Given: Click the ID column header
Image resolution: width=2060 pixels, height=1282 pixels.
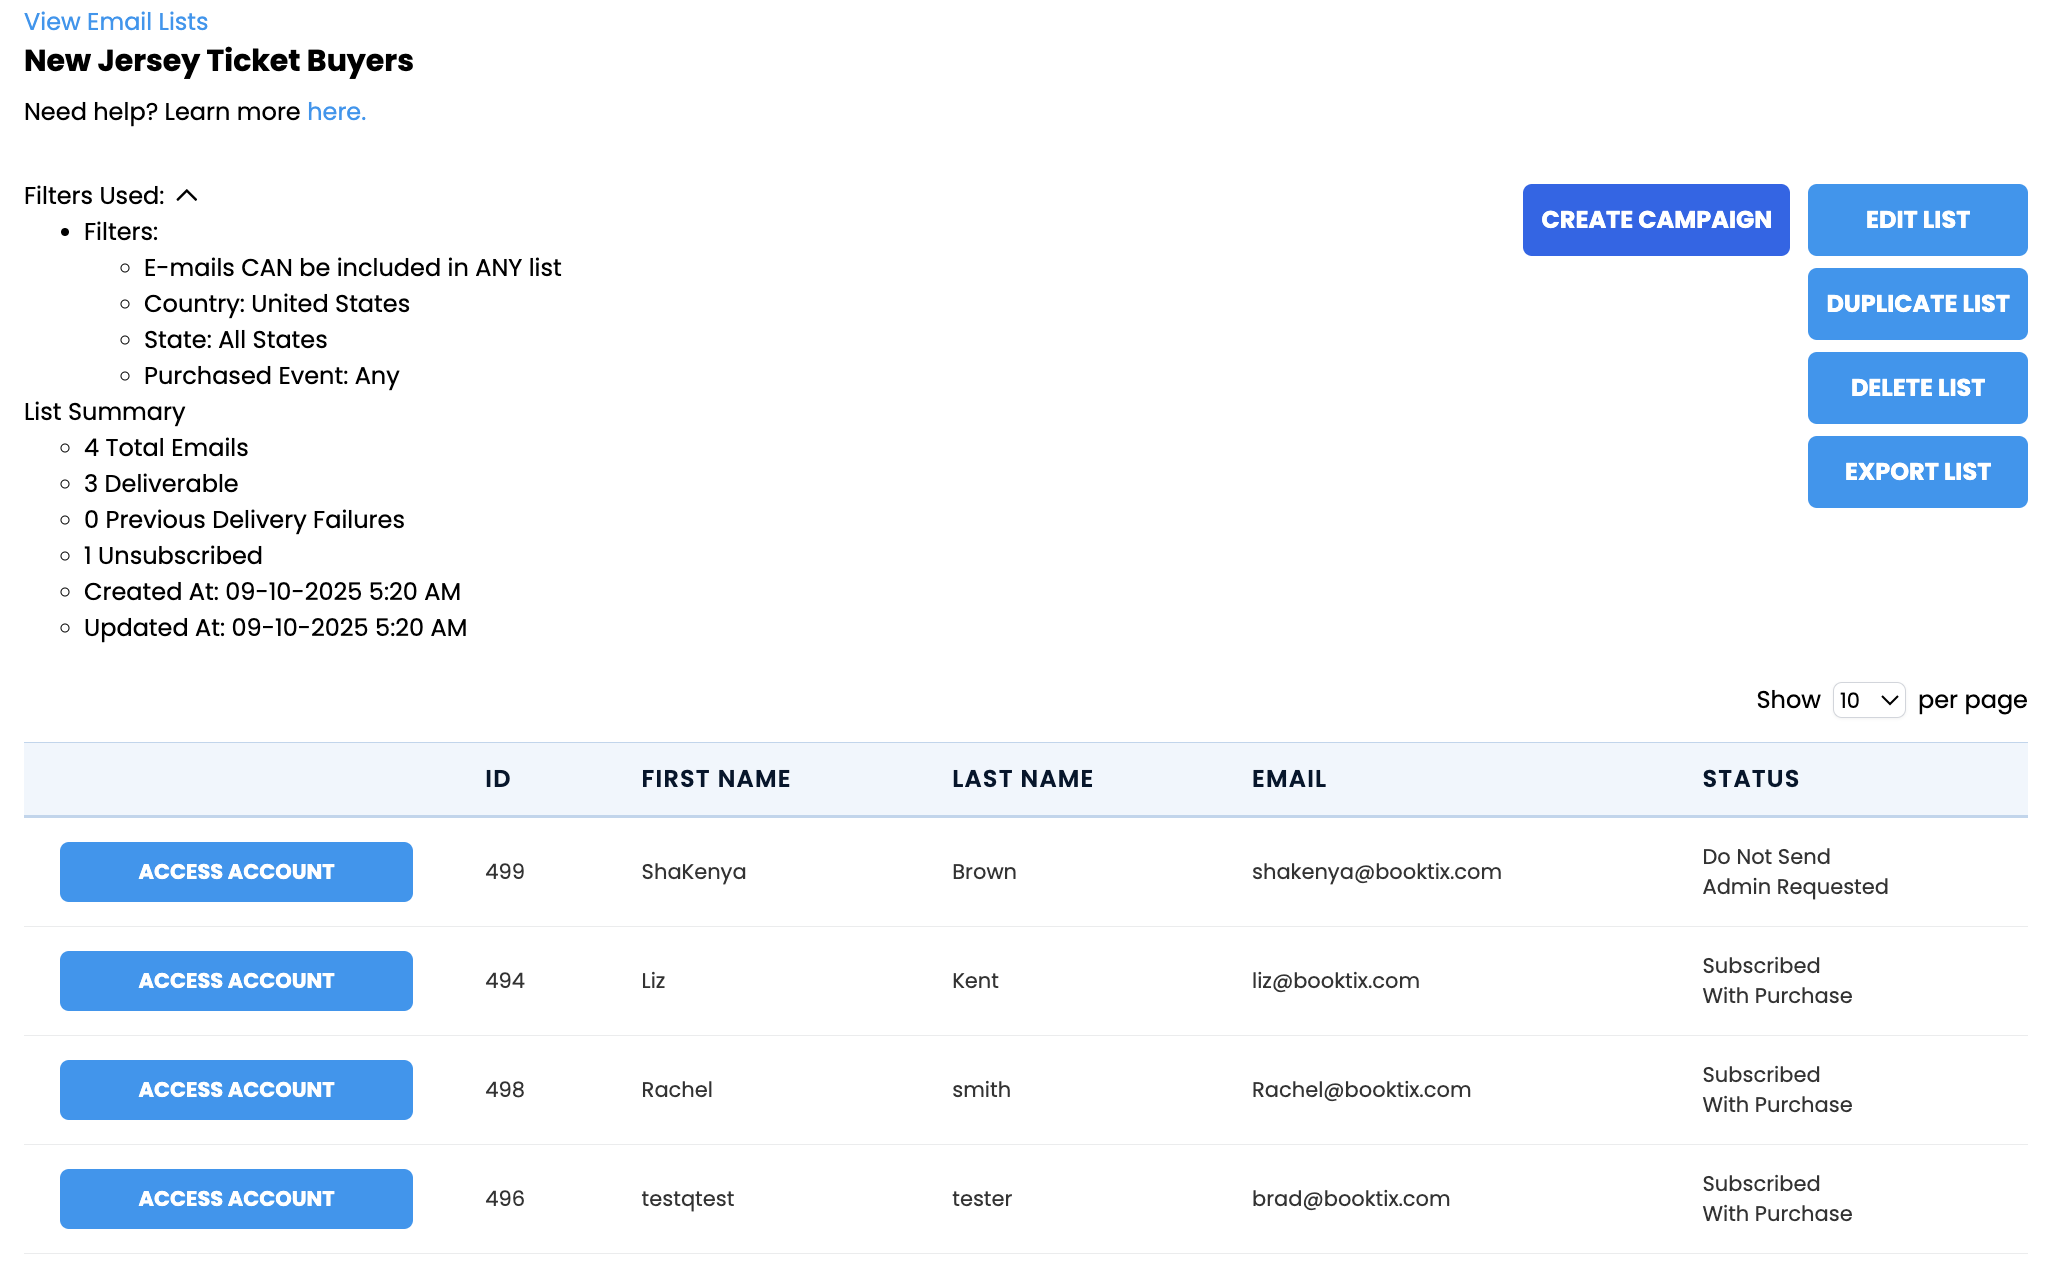Looking at the screenshot, I should (497, 779).
